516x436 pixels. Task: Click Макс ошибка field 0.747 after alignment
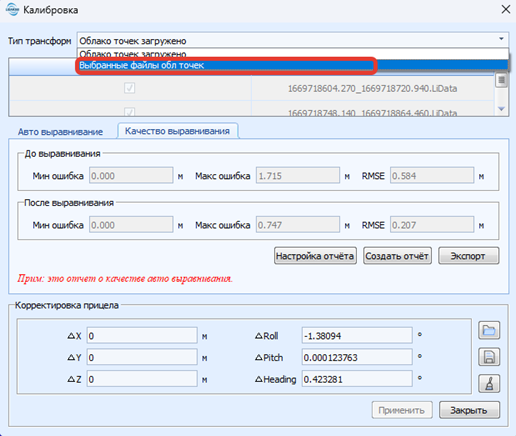298,225
